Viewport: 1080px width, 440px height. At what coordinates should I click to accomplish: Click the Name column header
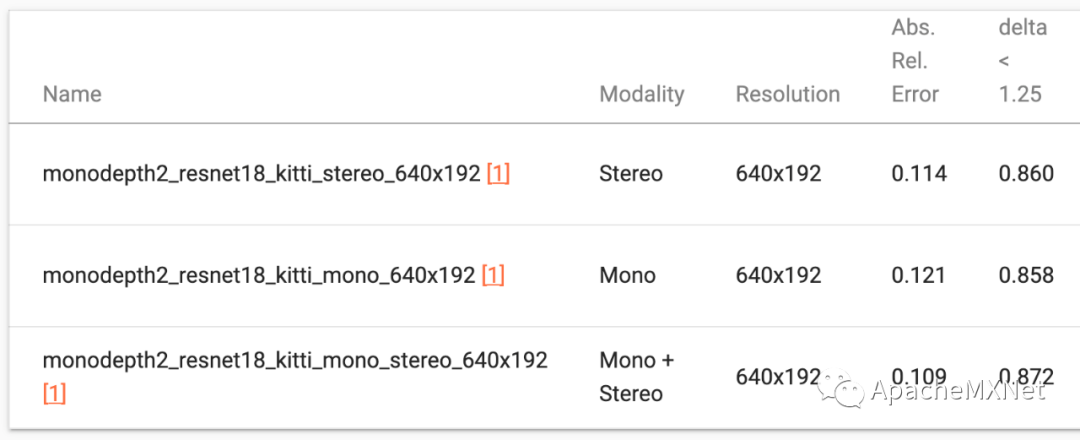click(x=72, y=94)
